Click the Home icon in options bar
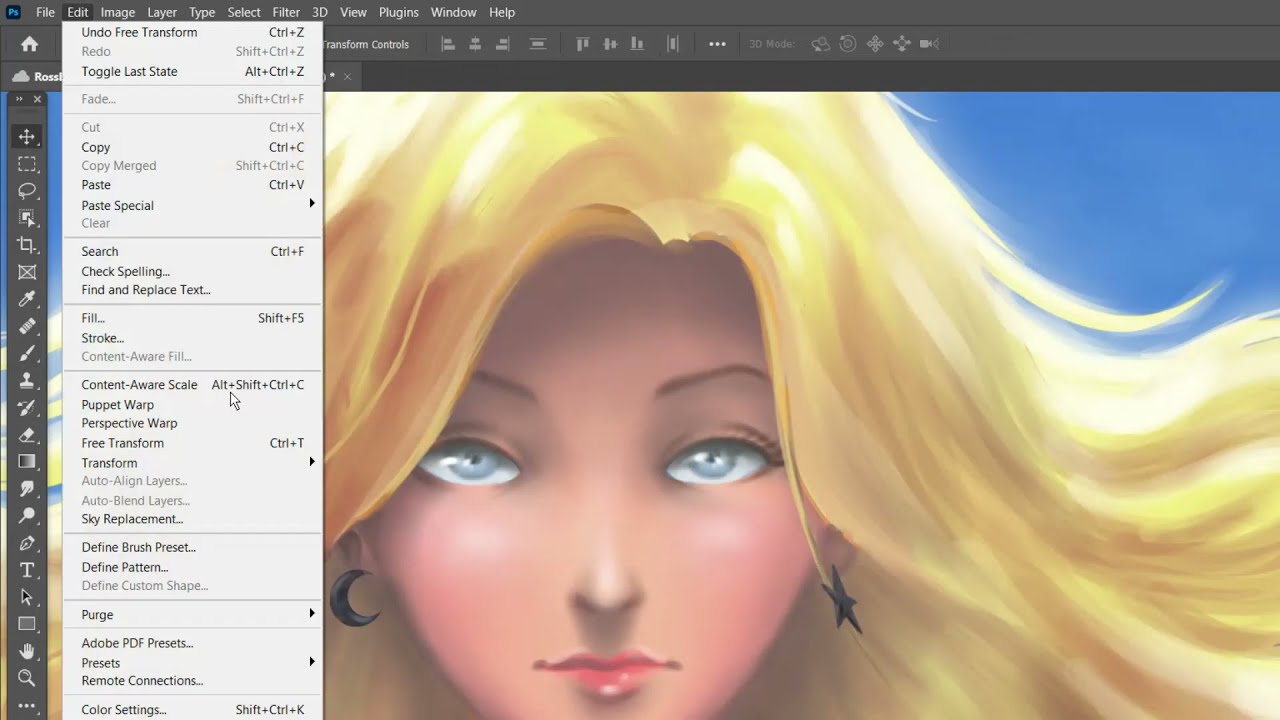The width and height of the screenshot is (1280, 720). (x=29, y=44)
